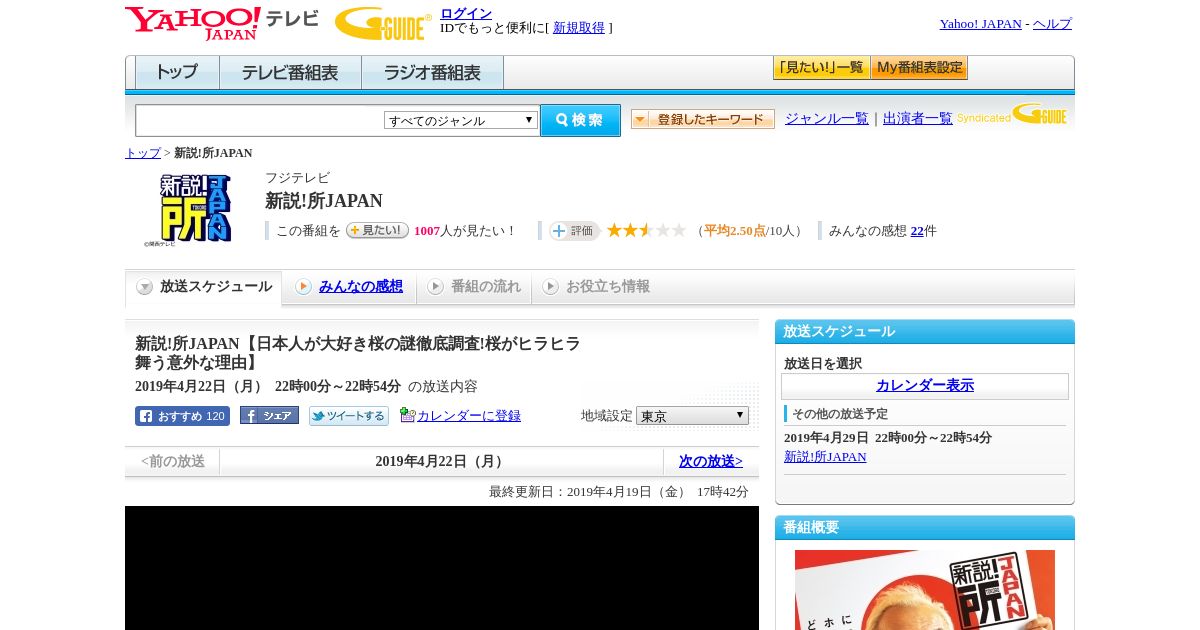The height and width of the screenshot is (630, 1200).
Task: Click the calendar icon beside カレンダーに登録
Action: pyautogui.click(x=407, y=415)
